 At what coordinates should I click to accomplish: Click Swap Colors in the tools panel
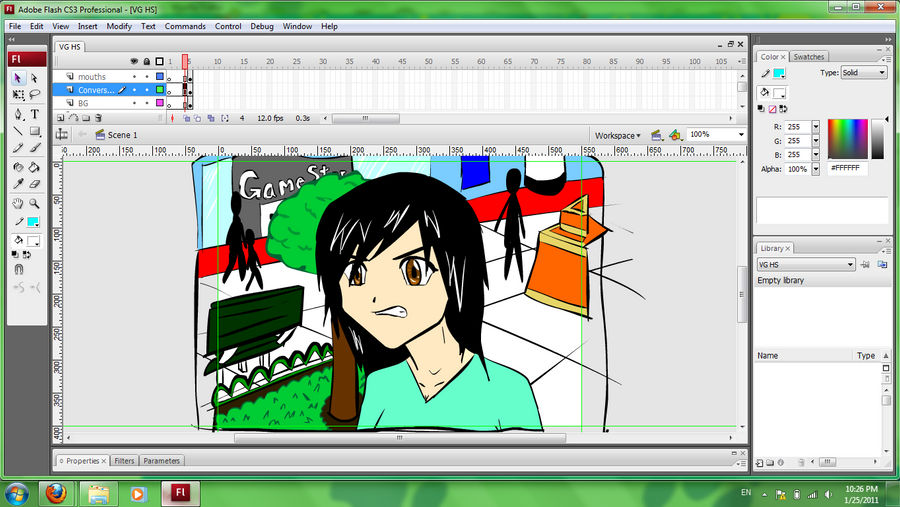pyautogui.click(x=27, y=254)
